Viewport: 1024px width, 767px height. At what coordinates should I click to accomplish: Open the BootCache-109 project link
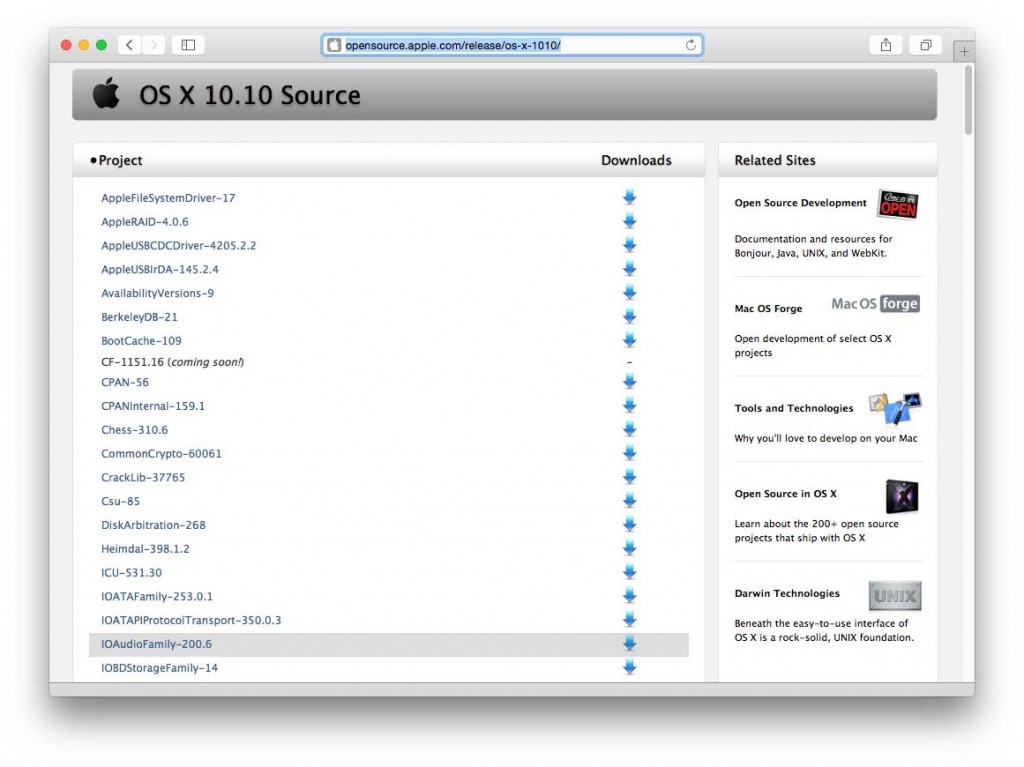[141, 340]
